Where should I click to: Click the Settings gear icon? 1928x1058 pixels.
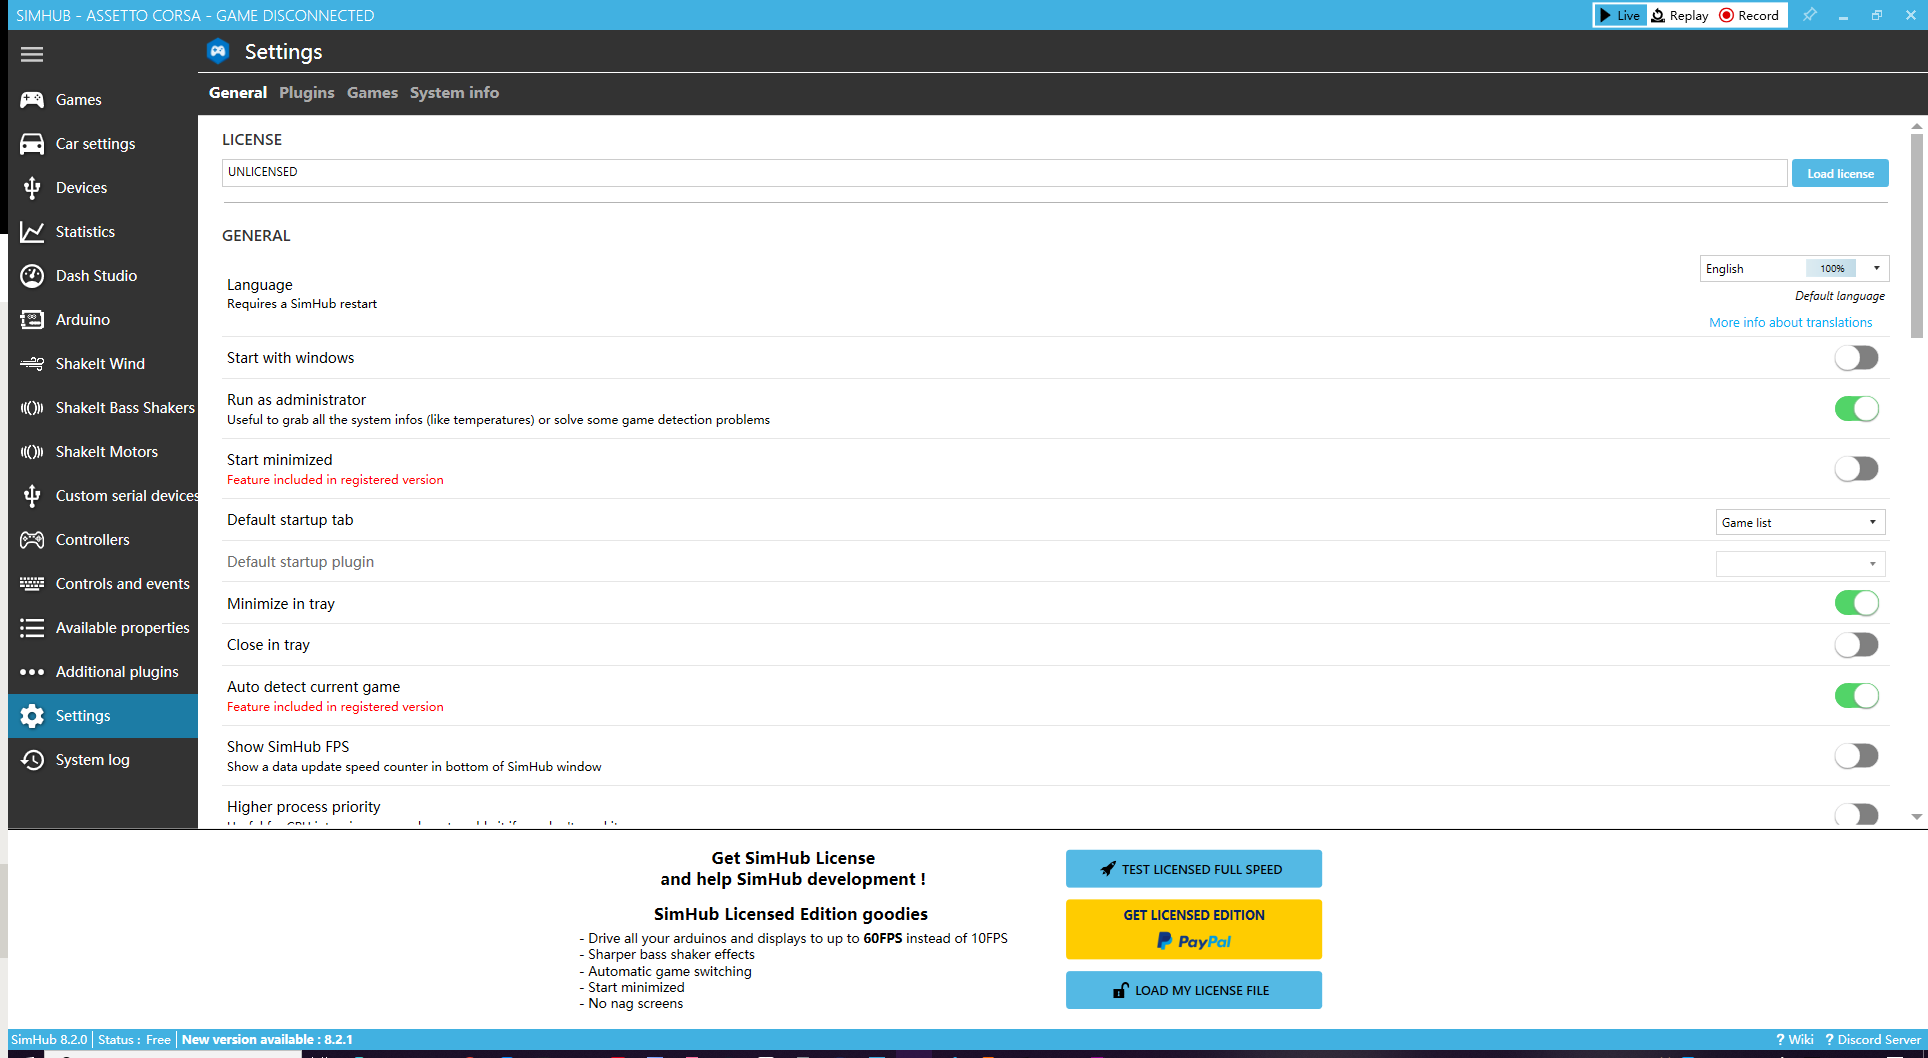click(x=32, y=716)
